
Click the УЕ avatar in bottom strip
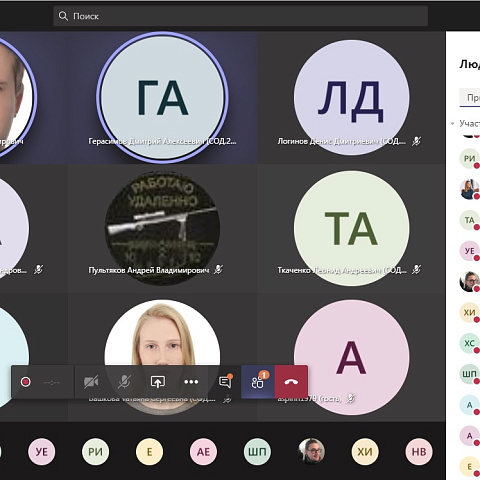coord(42,452)
